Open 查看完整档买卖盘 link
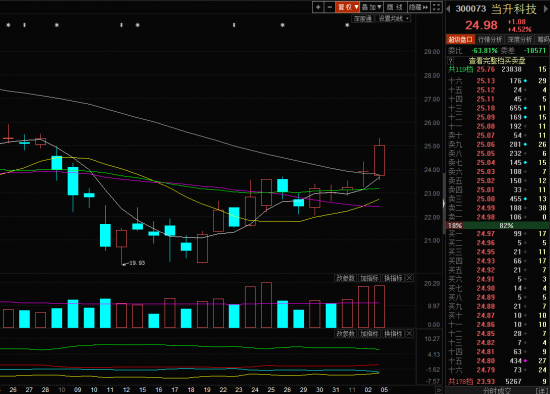This screenshot has height=394, width=550. click(x=497, y=61)
